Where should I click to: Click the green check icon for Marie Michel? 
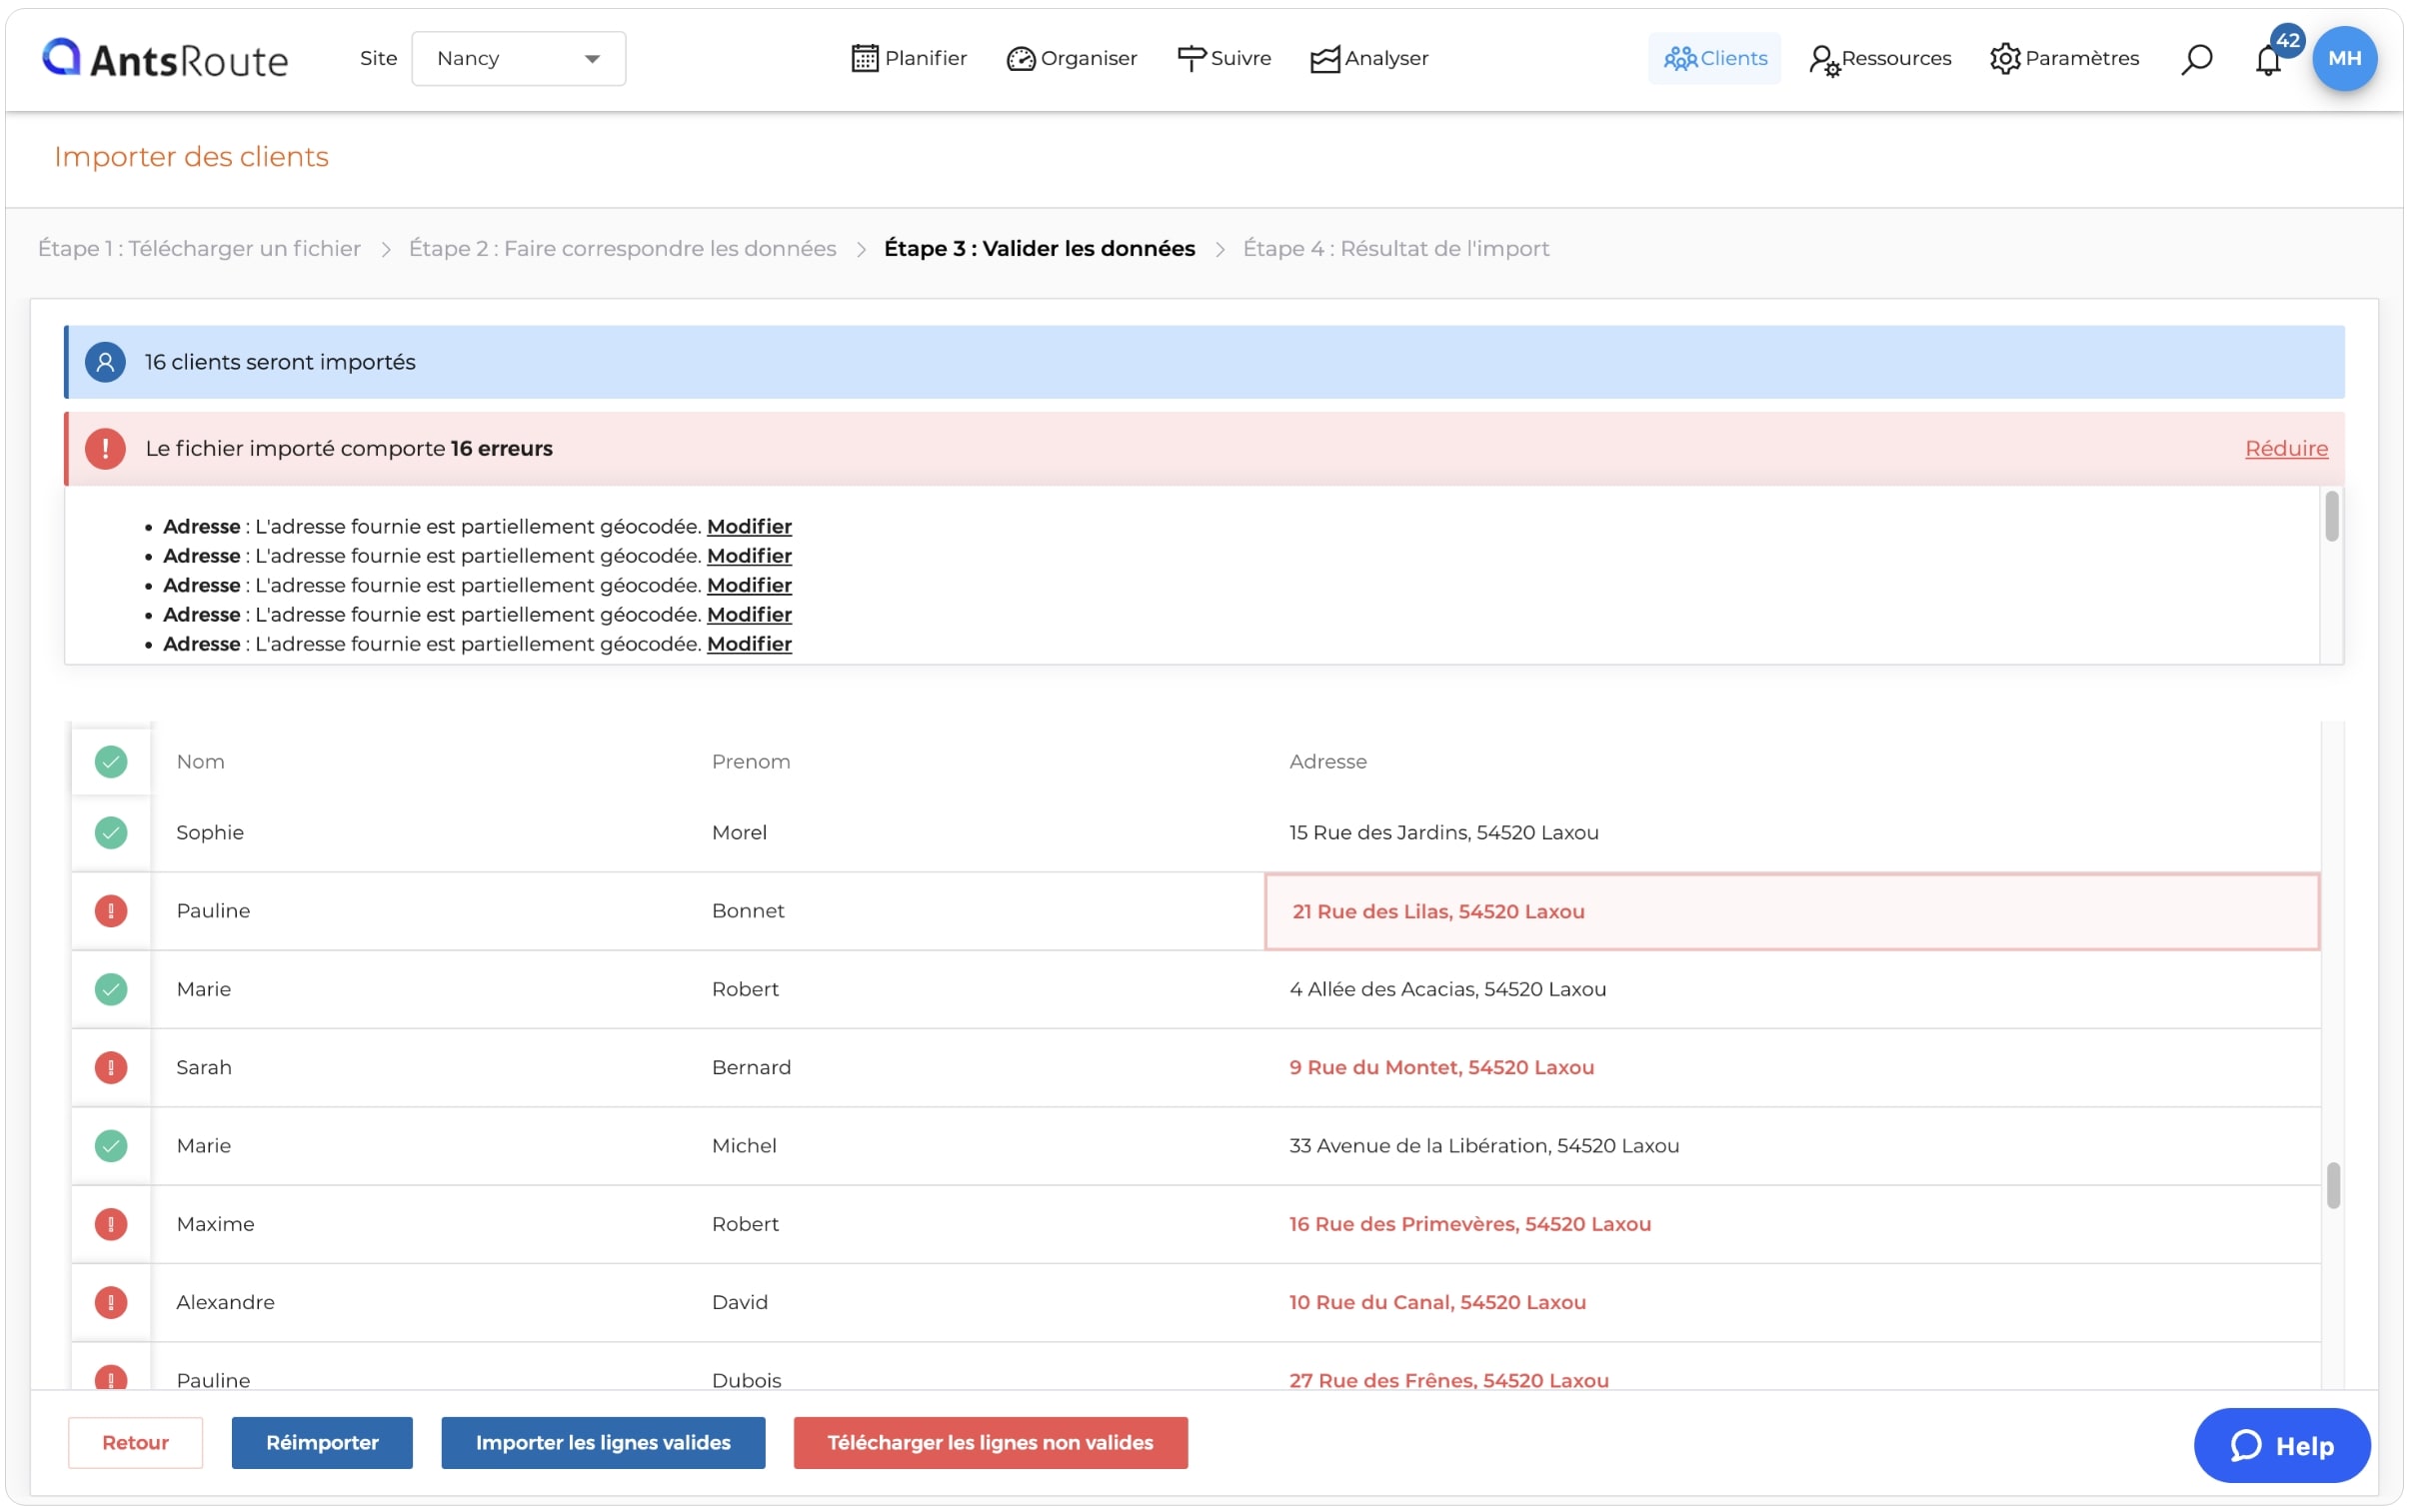click(x=111, y=1146)
